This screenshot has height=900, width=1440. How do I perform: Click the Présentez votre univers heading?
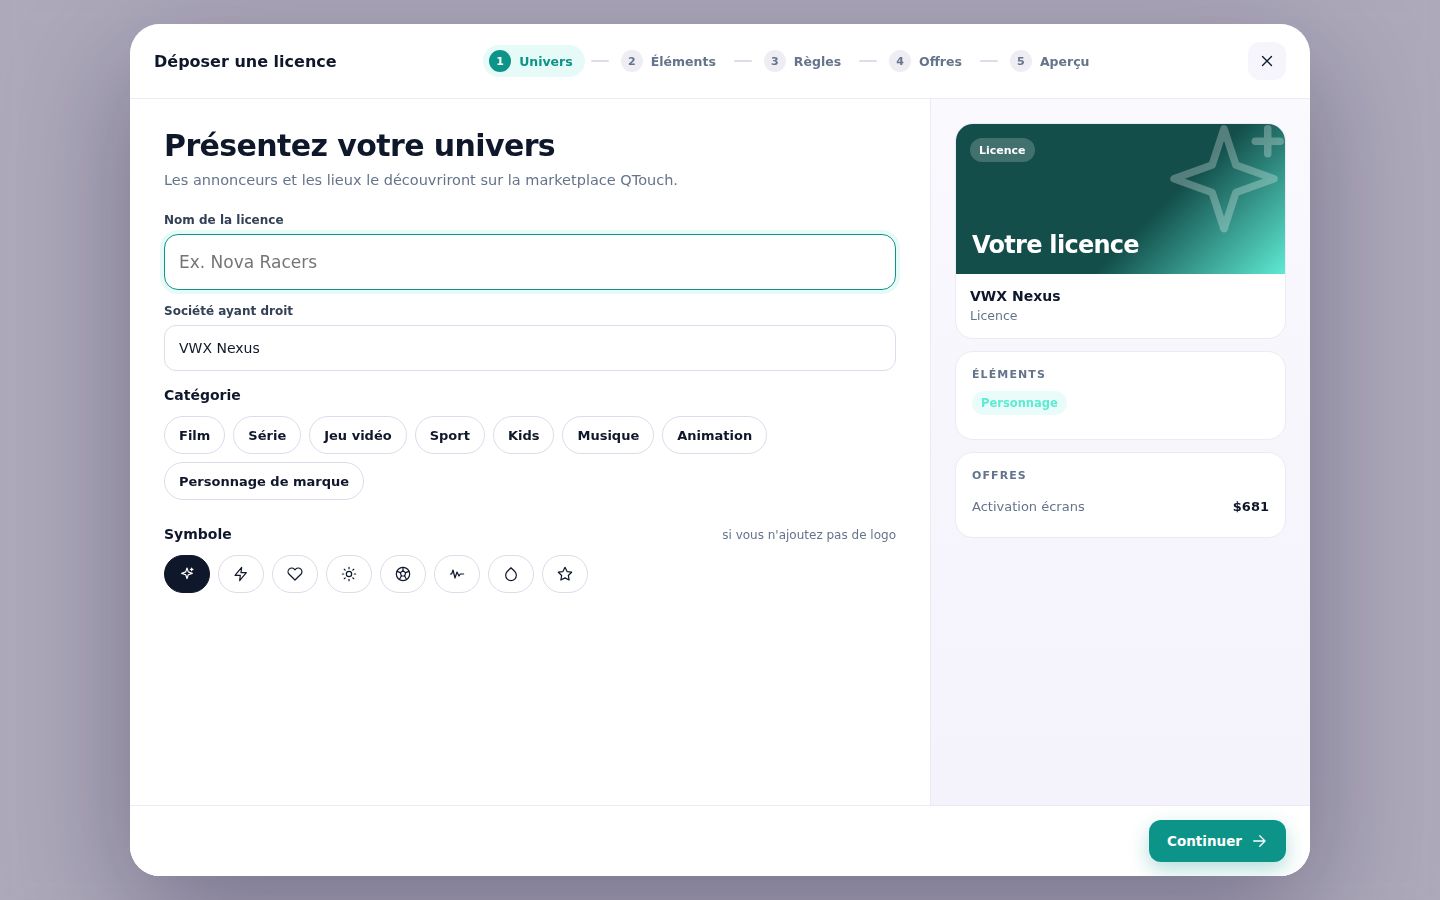click(360, 145)
